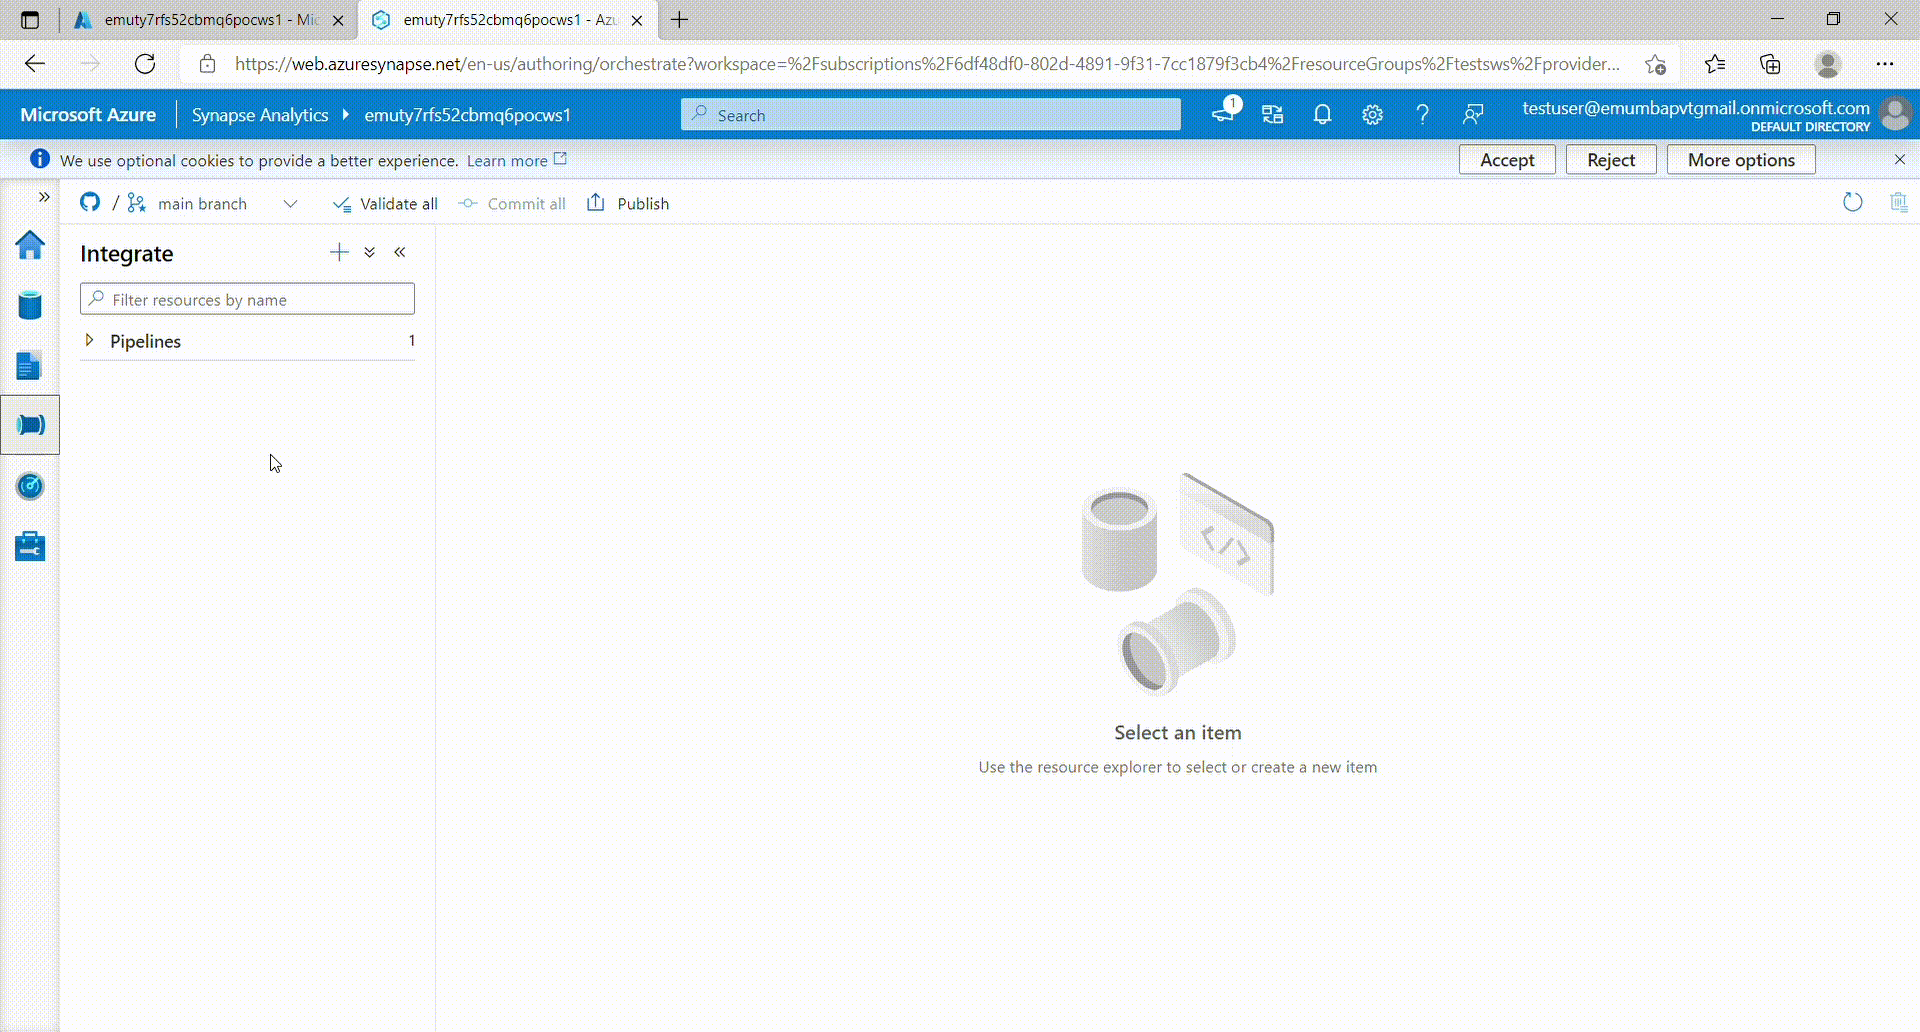Screen dimensions: 1920x1032
Task: Open the browser Settings and more menu
Action: (x=1885, y=64)
